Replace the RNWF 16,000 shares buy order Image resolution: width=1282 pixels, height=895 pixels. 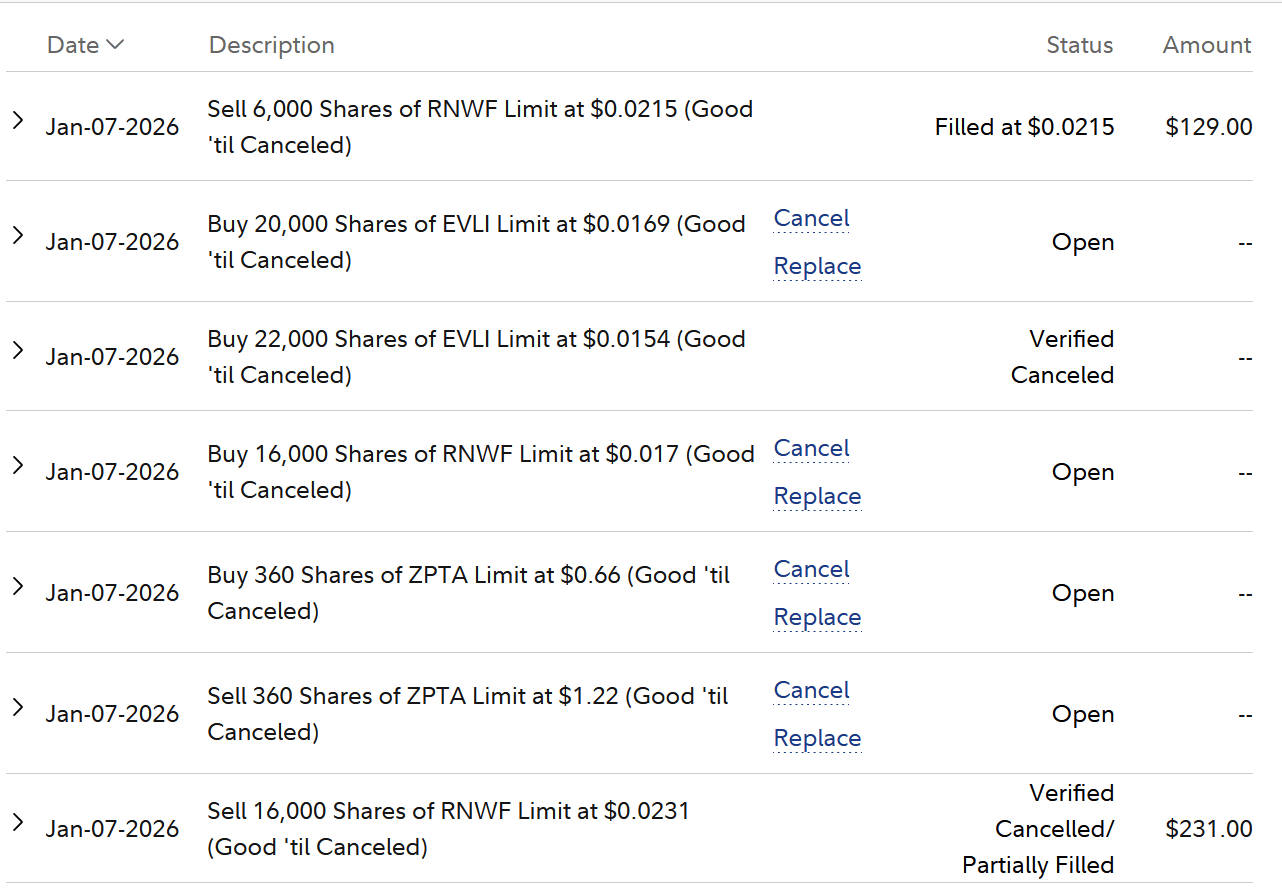(817, 497)
